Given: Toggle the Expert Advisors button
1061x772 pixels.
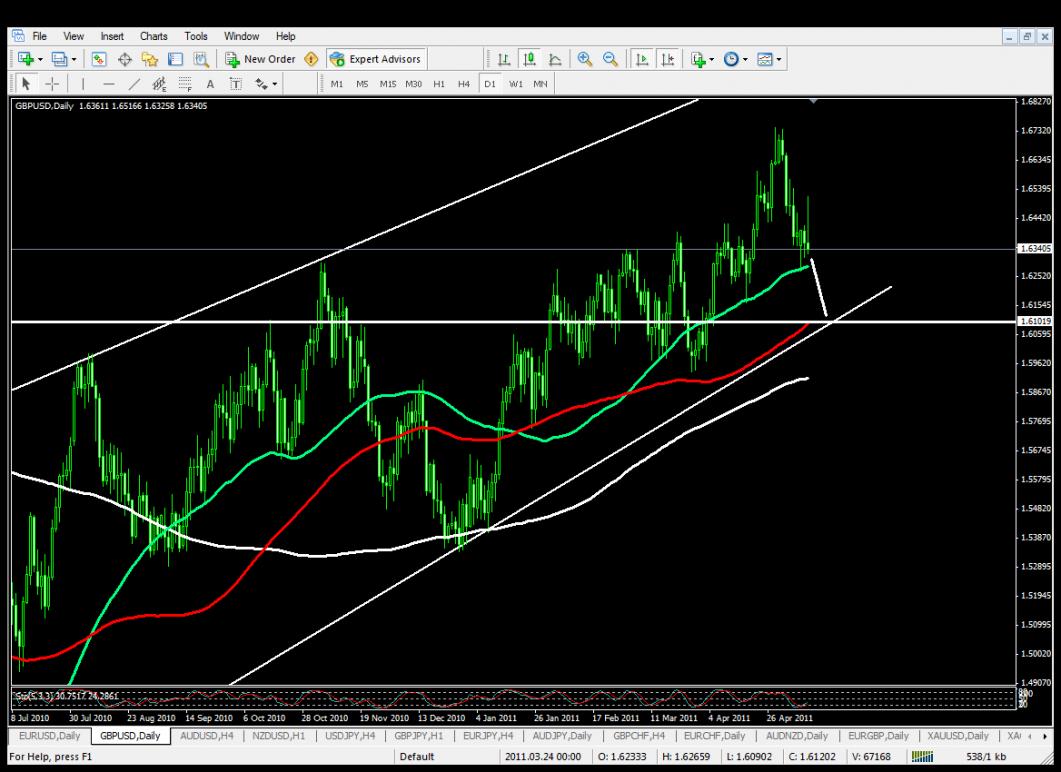Looking at the screenshot, I should point(376,60).
